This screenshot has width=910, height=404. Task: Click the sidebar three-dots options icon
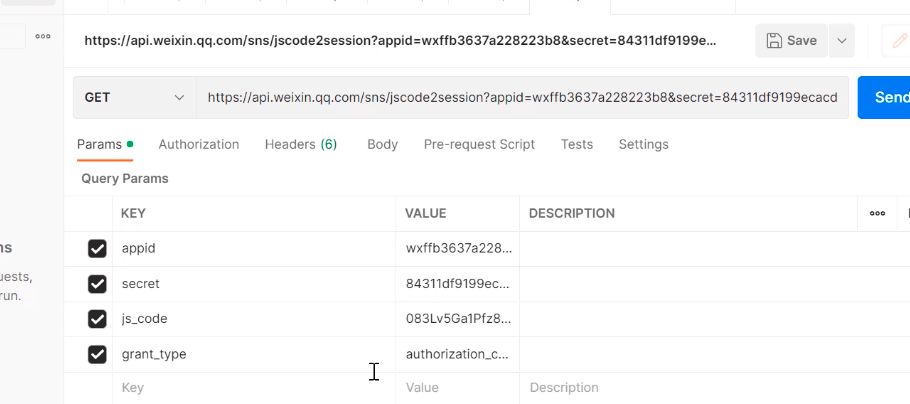(x=43, y=36)
